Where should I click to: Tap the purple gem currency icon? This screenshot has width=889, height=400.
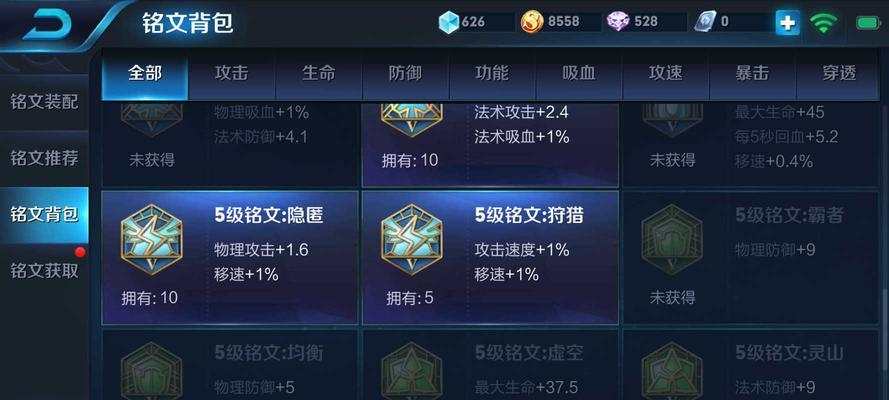[x=618, y=23]
